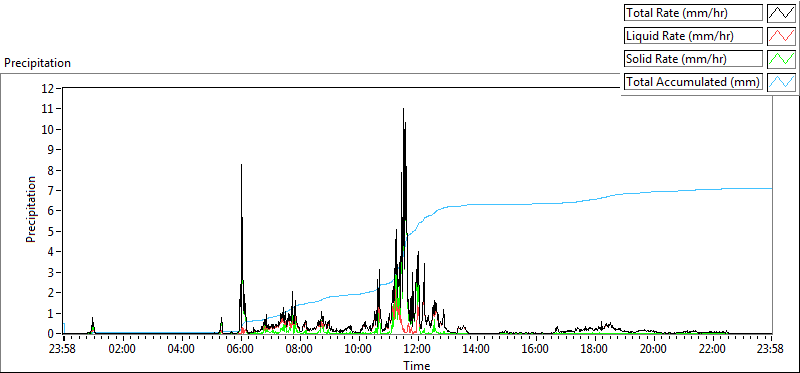The width and height of the screenshot is (800, 373).
Task: Click the Total Accumulated blue line swatch
Action: (x=781, y=82)
